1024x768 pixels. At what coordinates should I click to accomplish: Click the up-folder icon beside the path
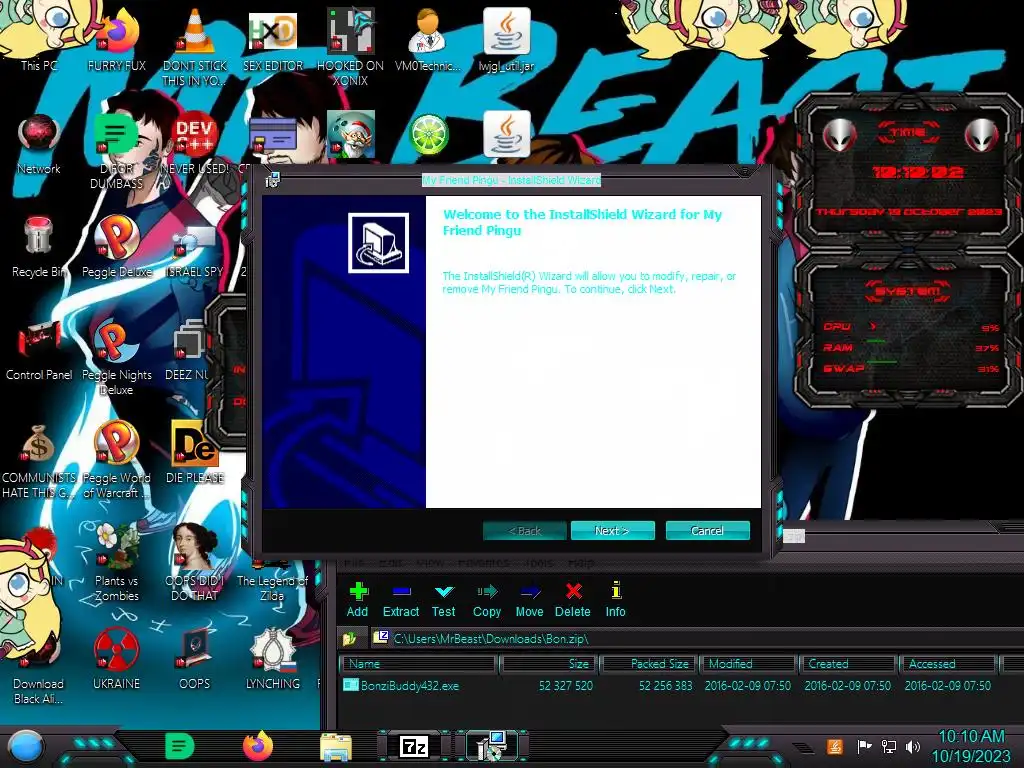350,639
